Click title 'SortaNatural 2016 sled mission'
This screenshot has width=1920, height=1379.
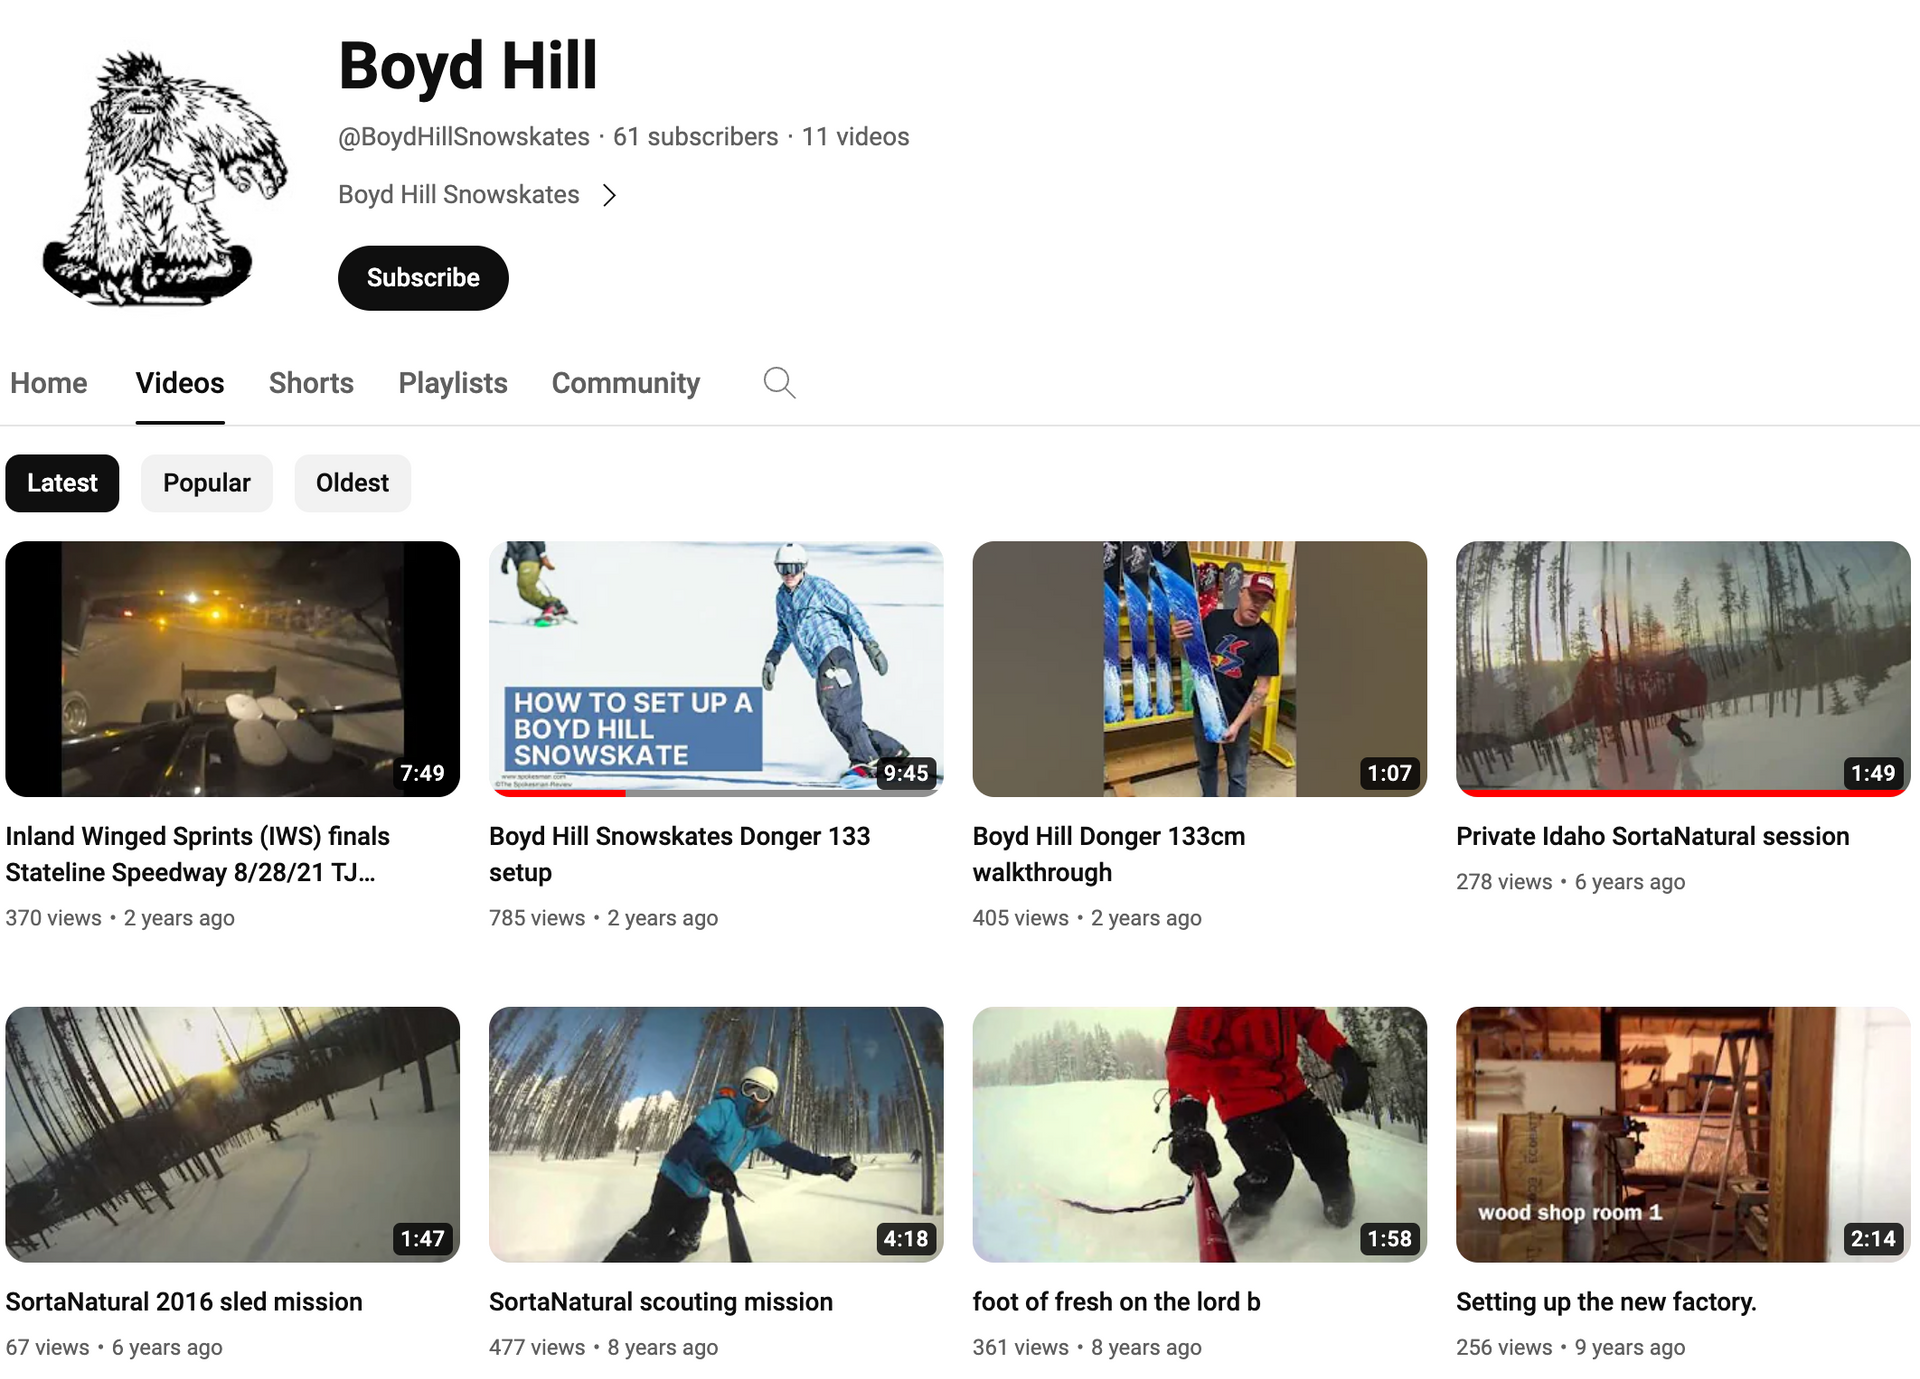(x=184, y=1302)
